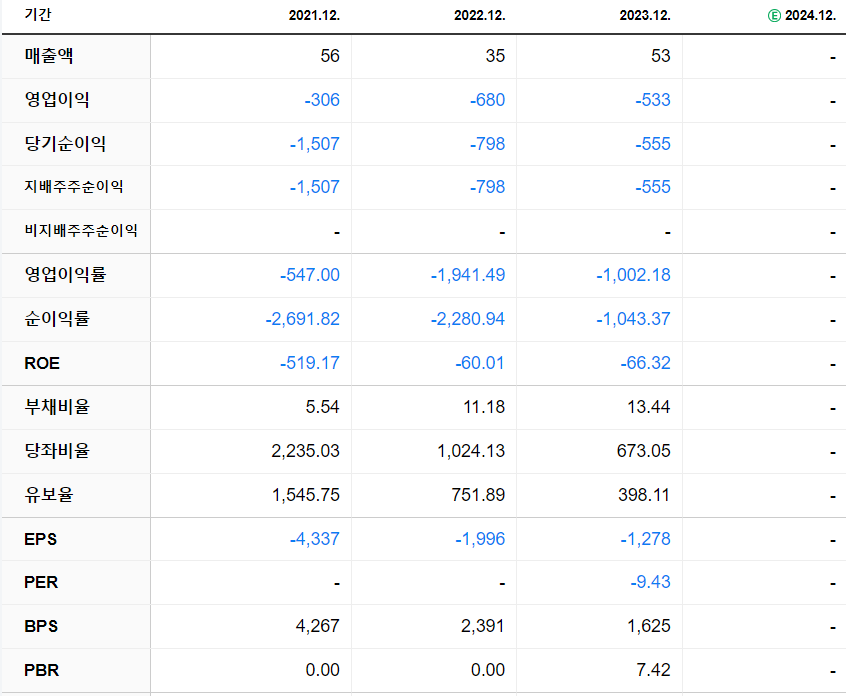Click 당좌비율 value 2,235.03
The image size is (846, 696).
coord(305,451)
